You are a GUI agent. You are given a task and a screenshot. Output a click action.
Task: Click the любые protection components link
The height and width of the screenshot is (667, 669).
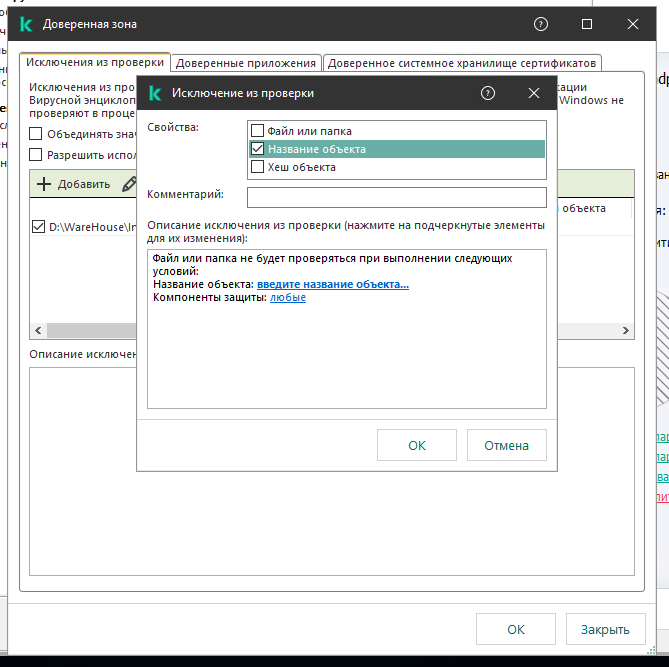tap(288, 297)
